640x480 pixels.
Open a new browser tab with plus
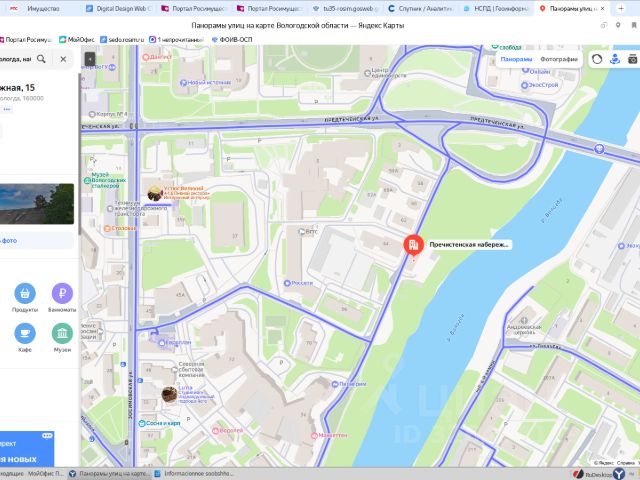coord(621,8)
